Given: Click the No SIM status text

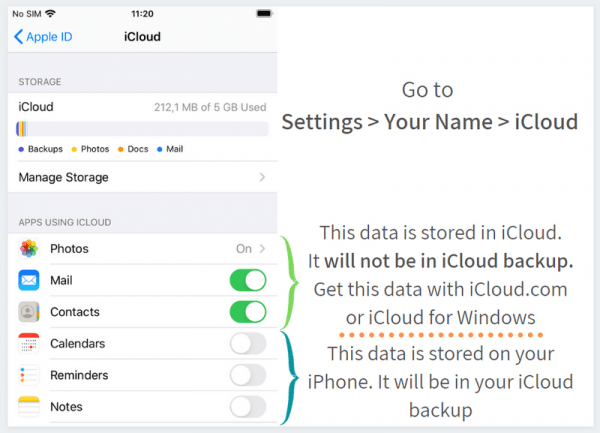Looking at the screenshot, I should 26,14.
